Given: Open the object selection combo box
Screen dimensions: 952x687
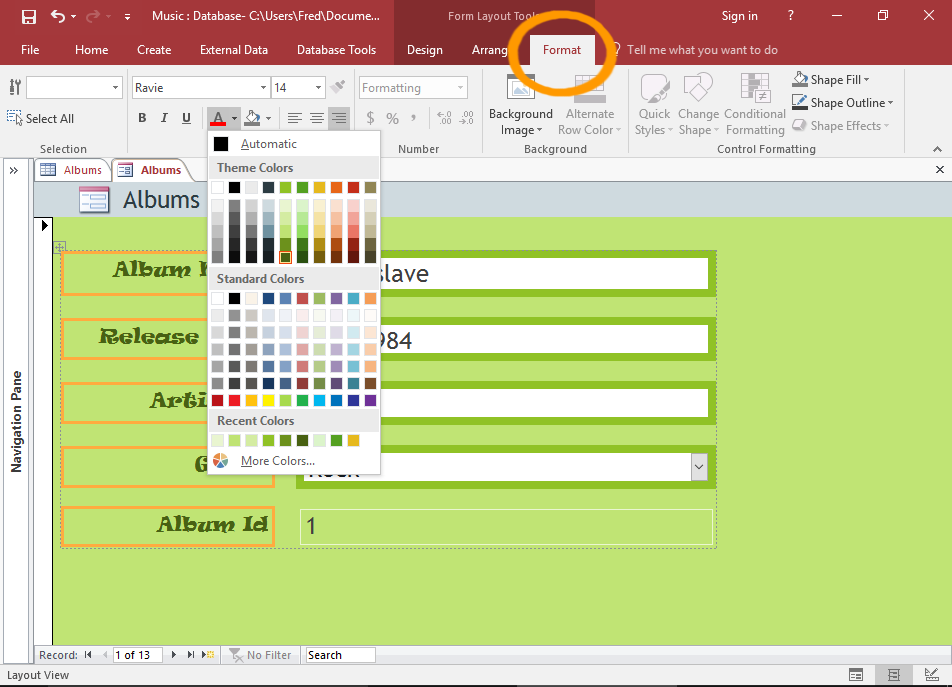Looking at the screenshot, I should tap(74, 87).
